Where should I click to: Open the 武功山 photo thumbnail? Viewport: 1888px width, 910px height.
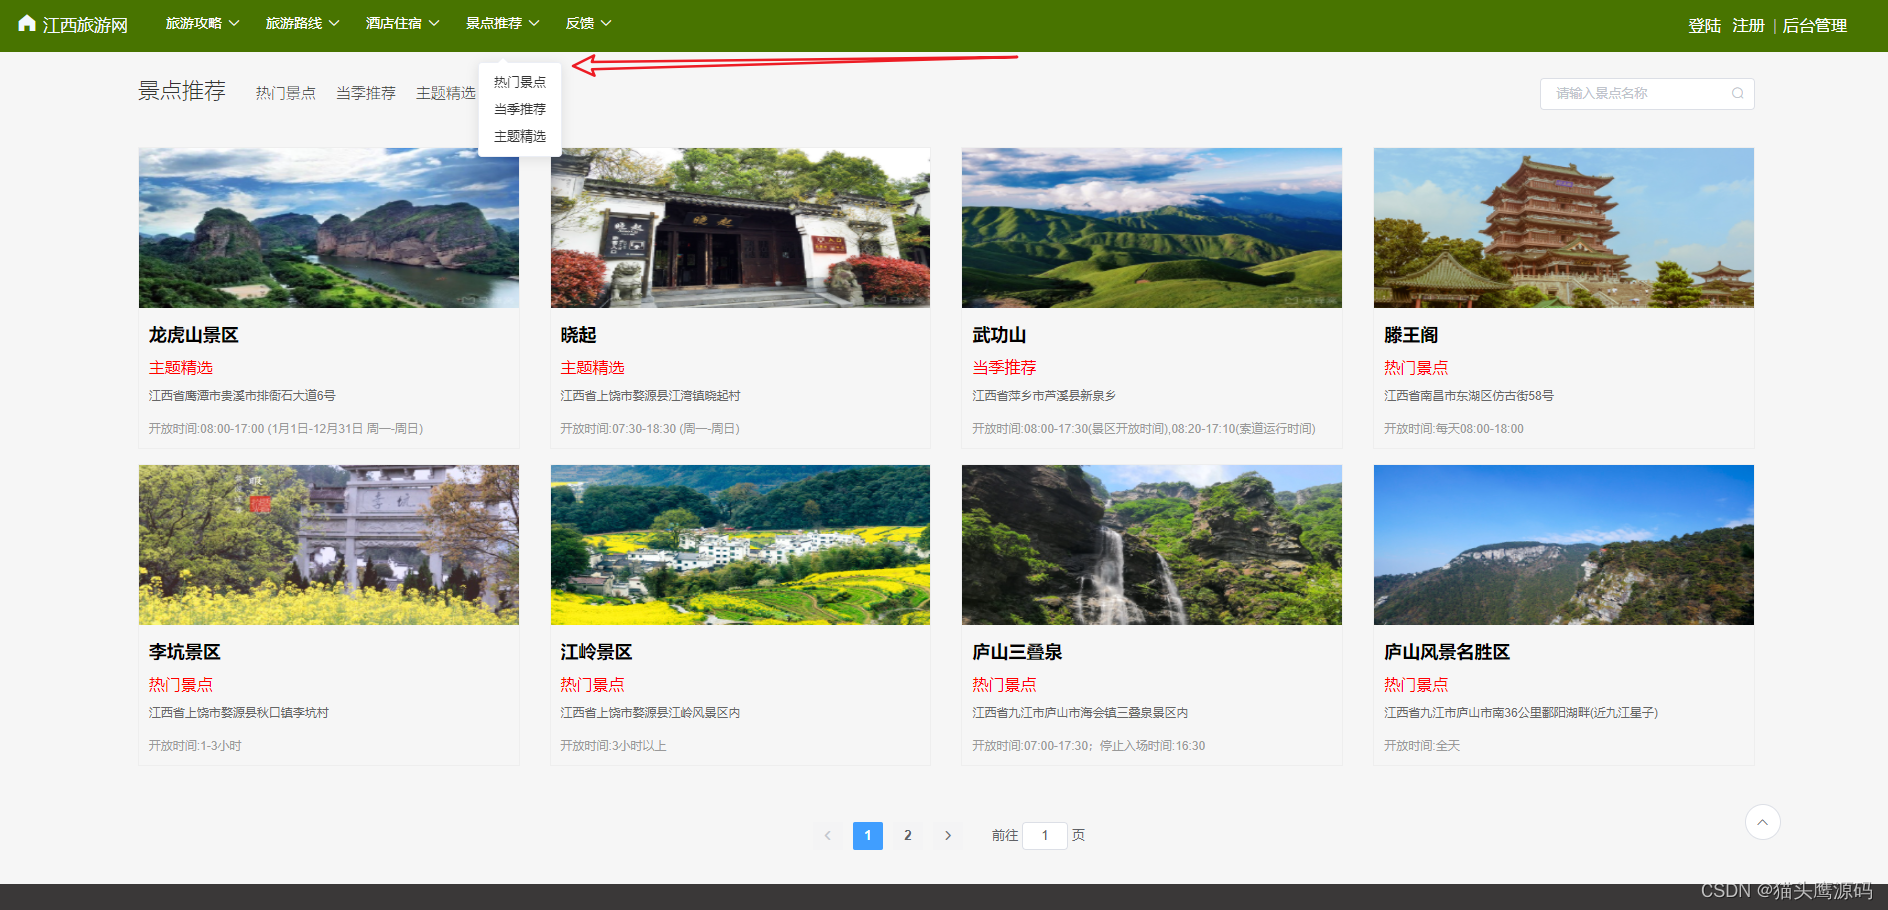click(1152, 228)
